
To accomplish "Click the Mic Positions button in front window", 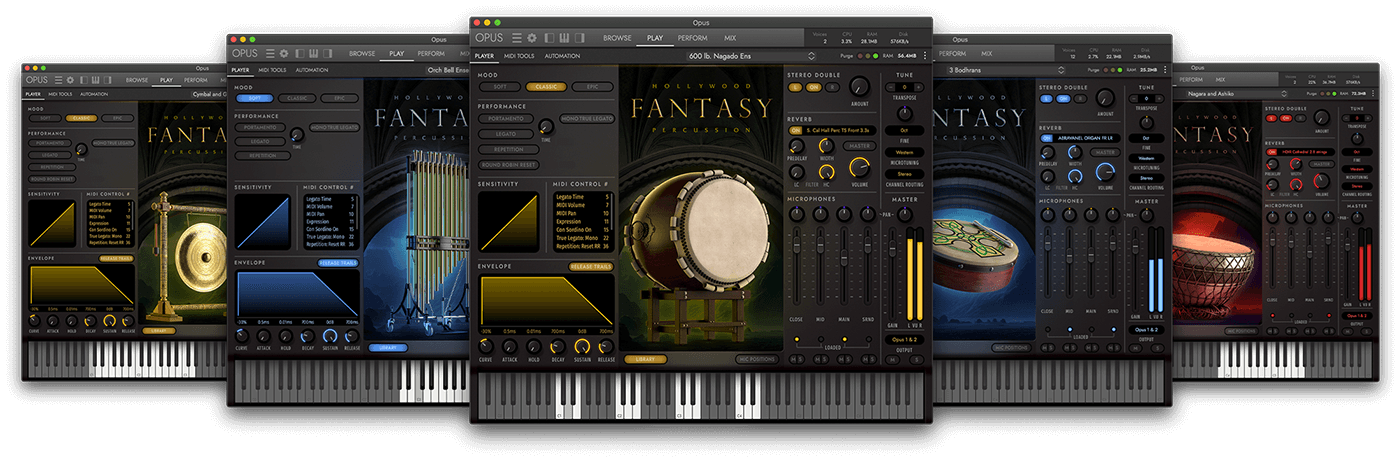I will (x=756, y=359).
